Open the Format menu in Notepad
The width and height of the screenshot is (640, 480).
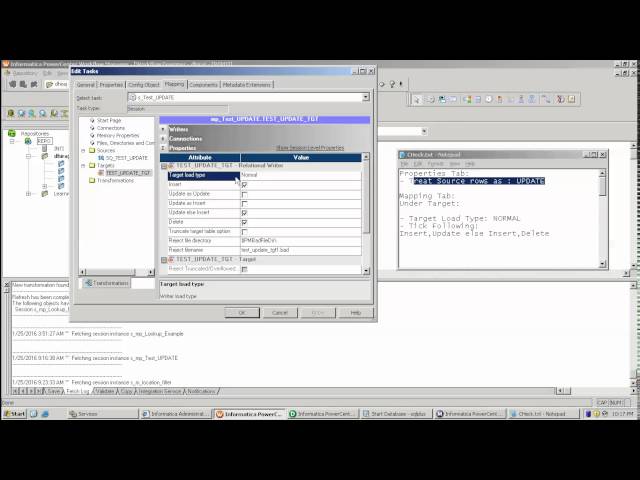[435, 164]
